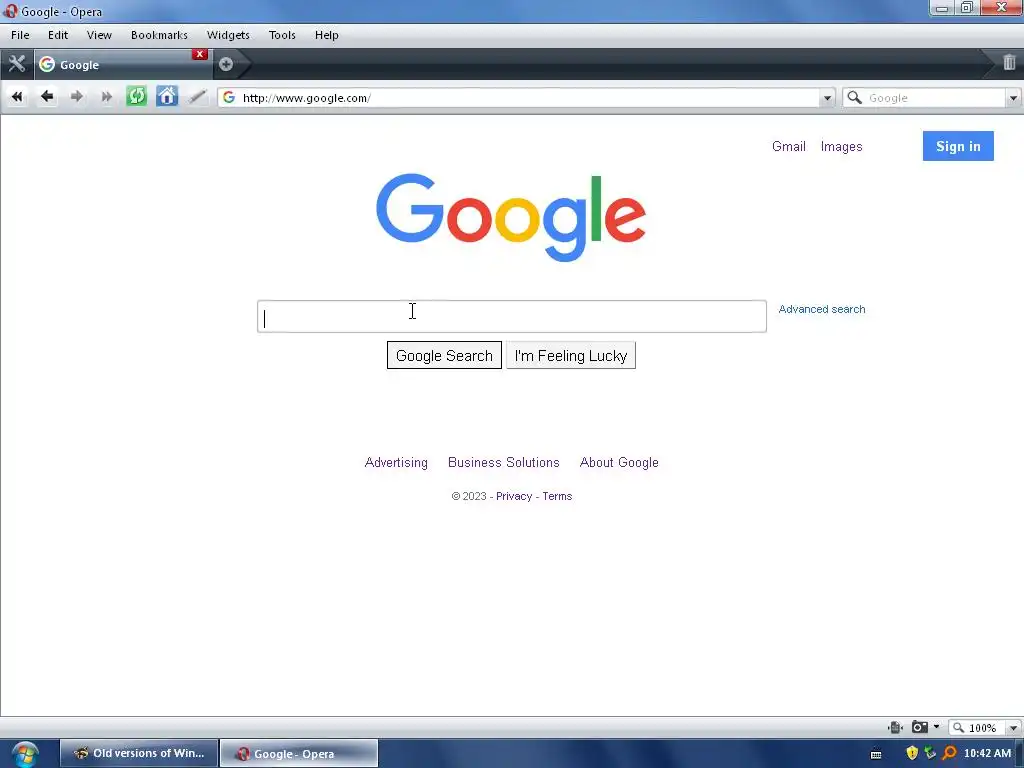Image resolution: width=1024 pixels, height=768 pixels.
Task: Open the File menu
Action: [20, 35]
